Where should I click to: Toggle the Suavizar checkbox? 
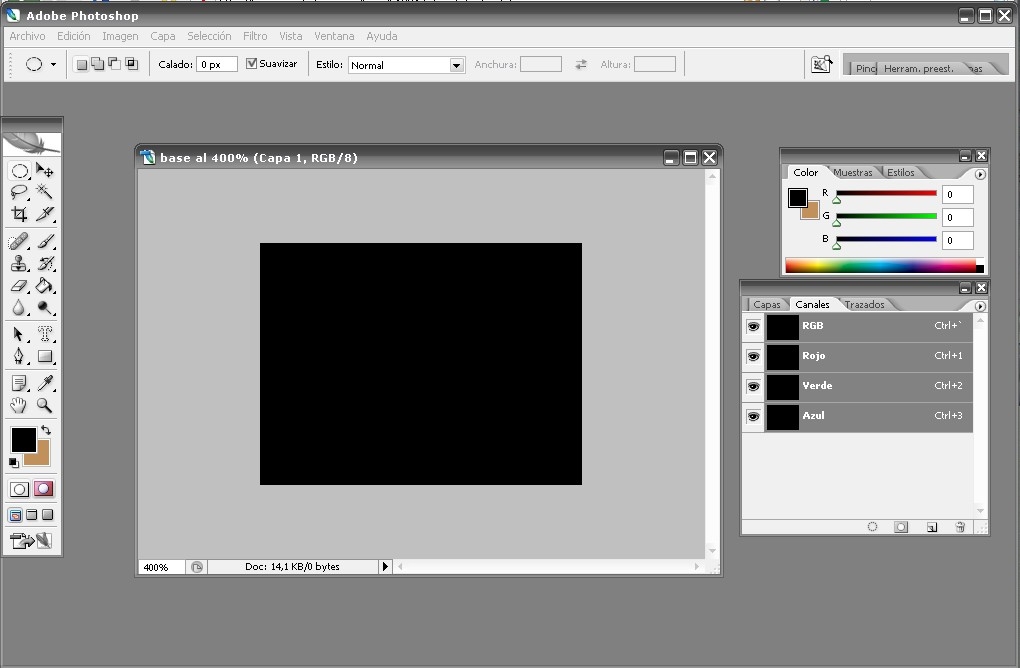coord(251,64)
